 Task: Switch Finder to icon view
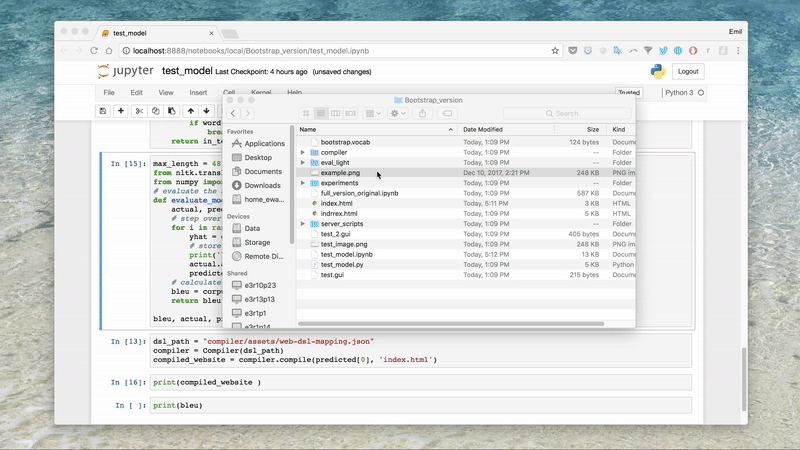(x=306, y=113)
